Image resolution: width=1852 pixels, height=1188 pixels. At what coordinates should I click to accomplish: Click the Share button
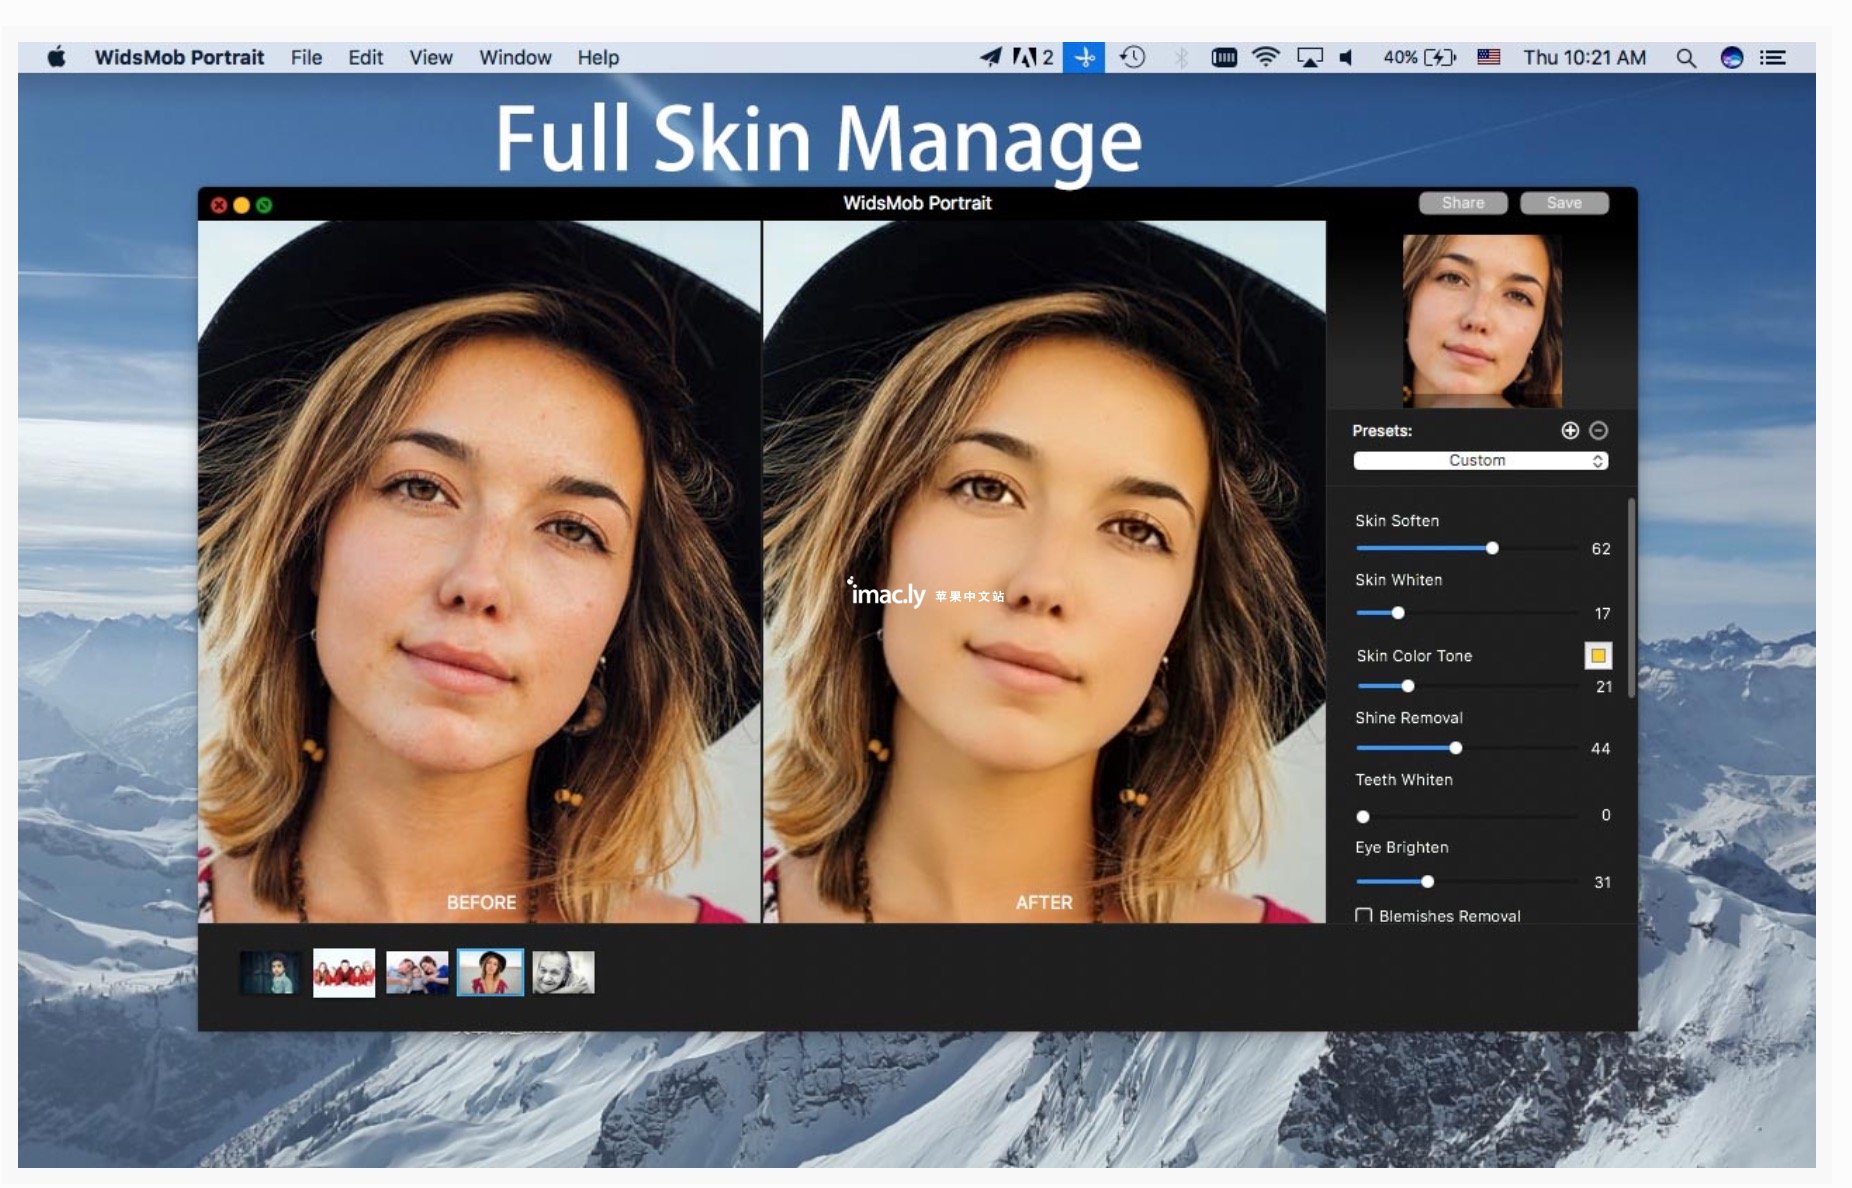pyautogui.click(x=1463, y=203)
